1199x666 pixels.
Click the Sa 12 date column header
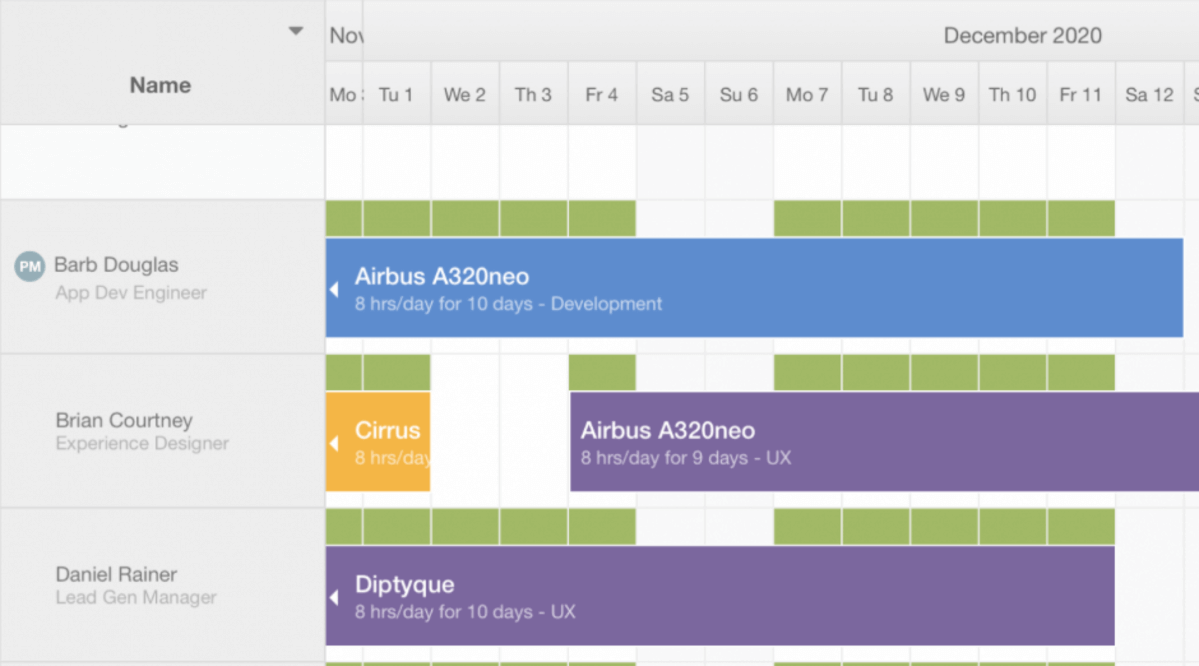tap(1149, 94)
